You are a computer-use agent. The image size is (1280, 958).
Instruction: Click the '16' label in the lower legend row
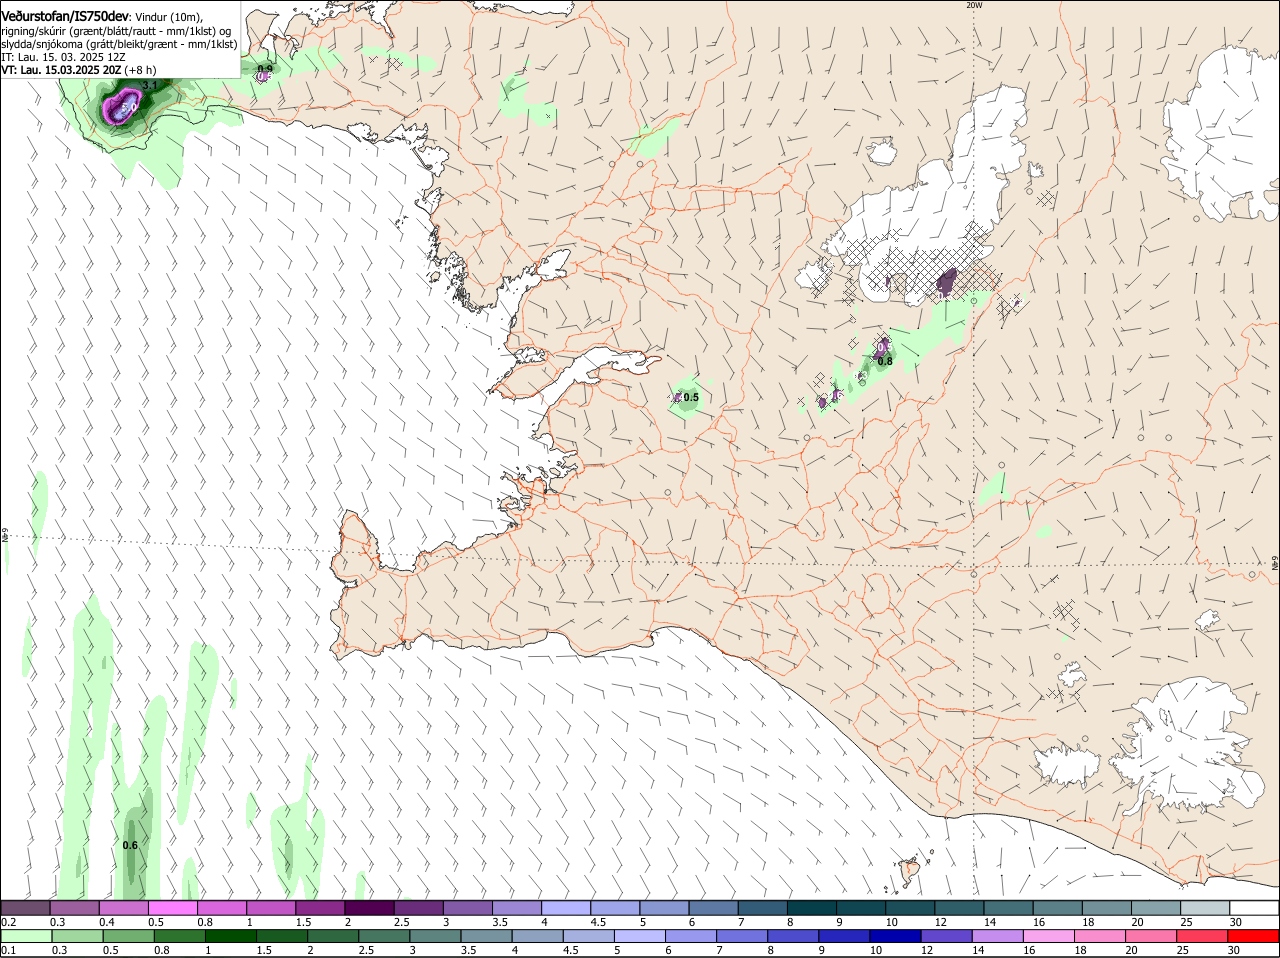coord(1029,950)
